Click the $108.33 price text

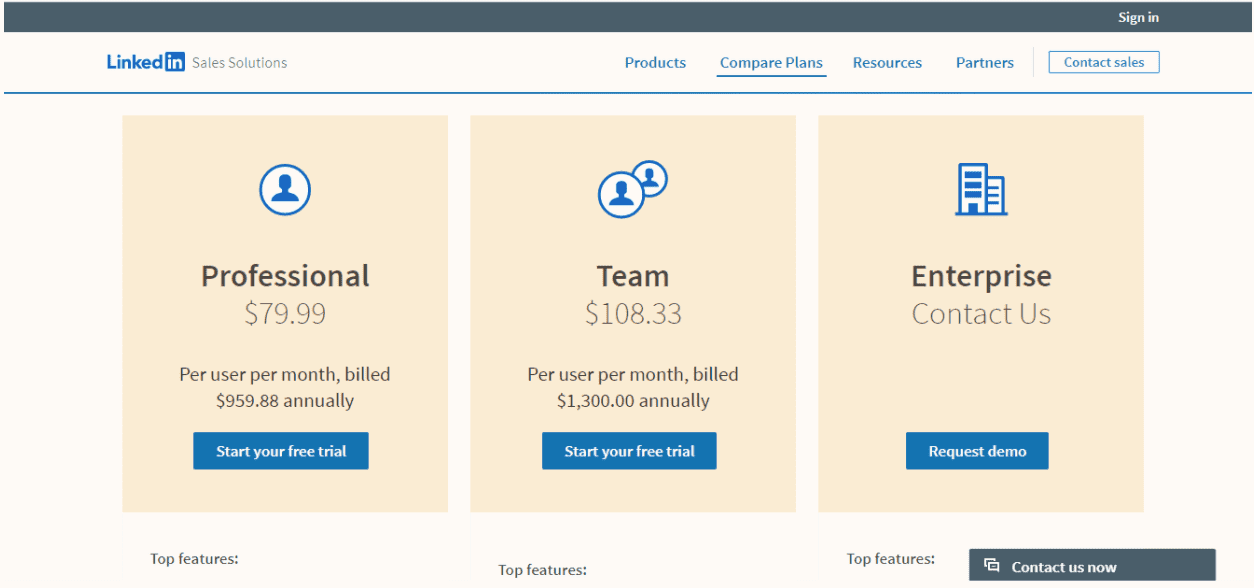[633, 314]
